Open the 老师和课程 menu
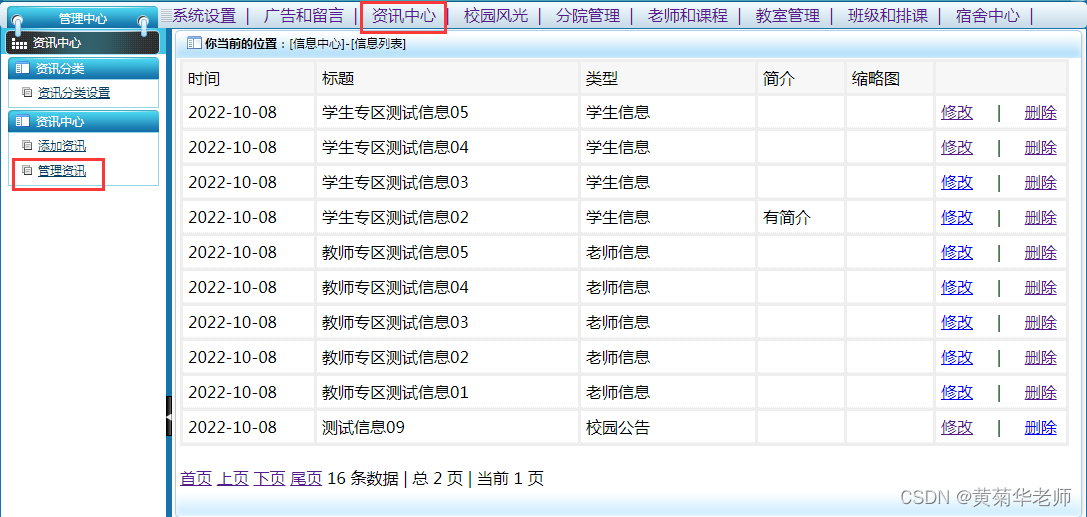This screenshot has width=1087, height=517. coord(688,15)
